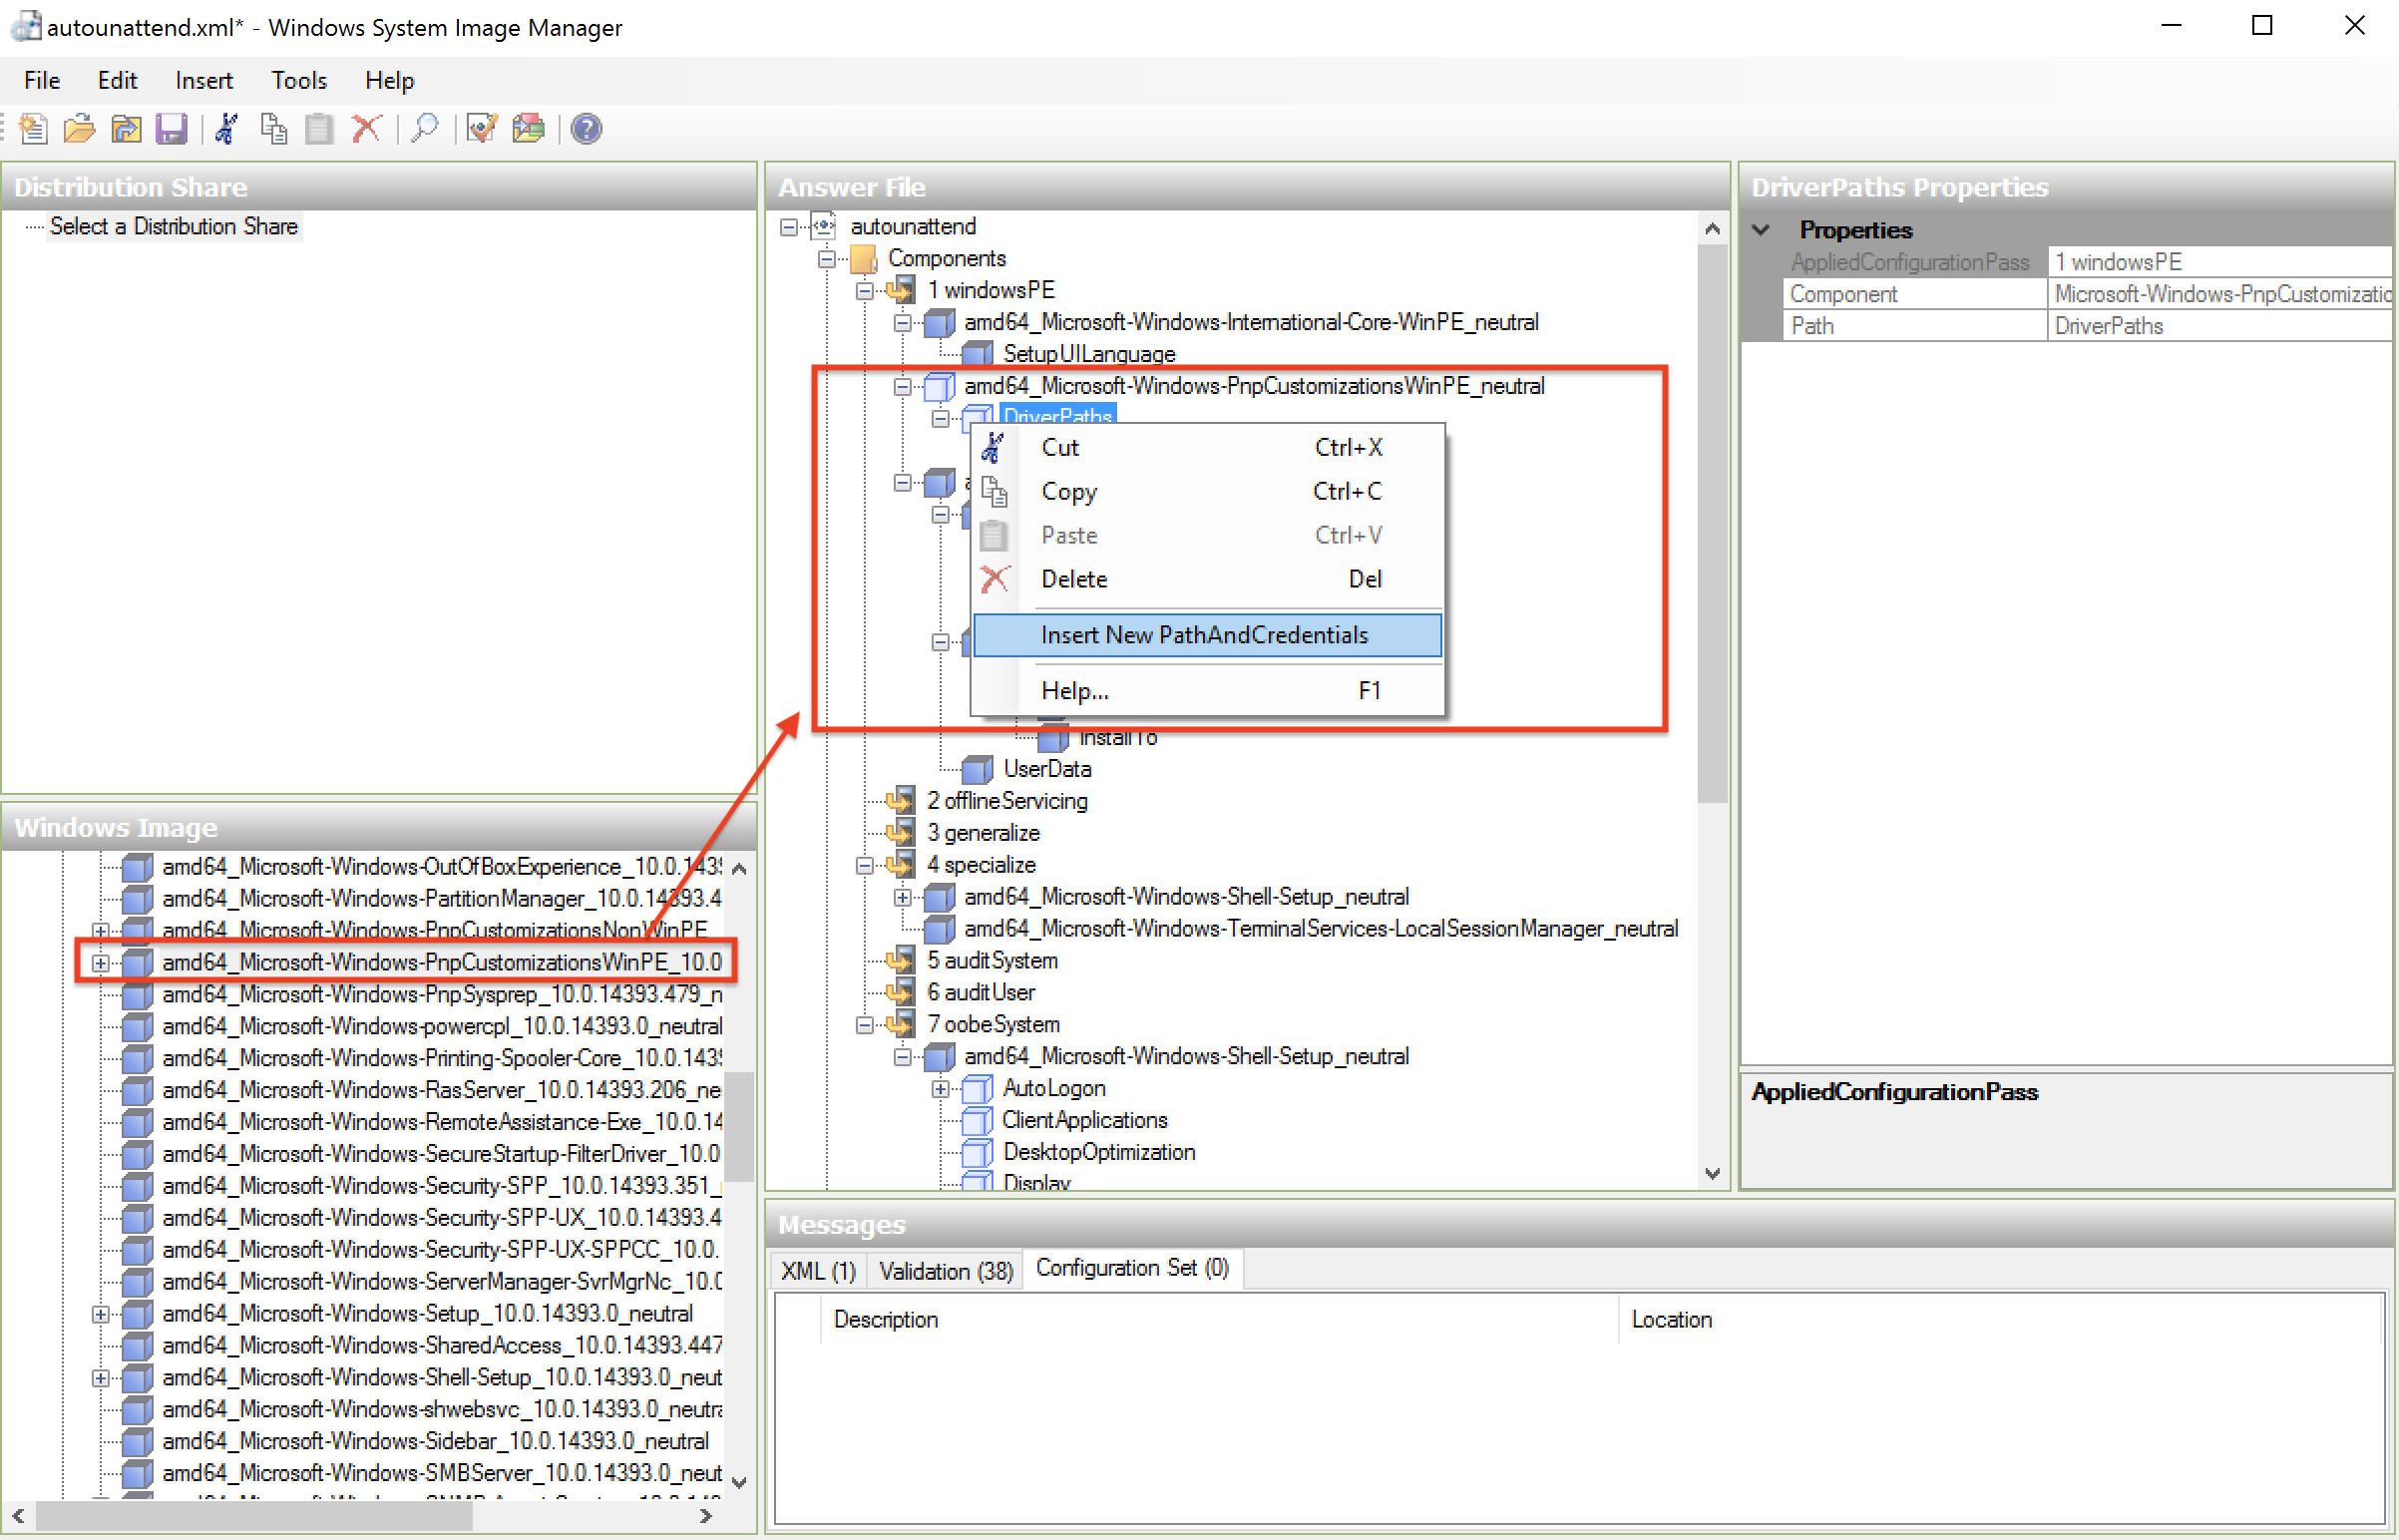Expand Shell-Setup_neutral under 4 specialize

pyautogui.click(x=903, y=897)
